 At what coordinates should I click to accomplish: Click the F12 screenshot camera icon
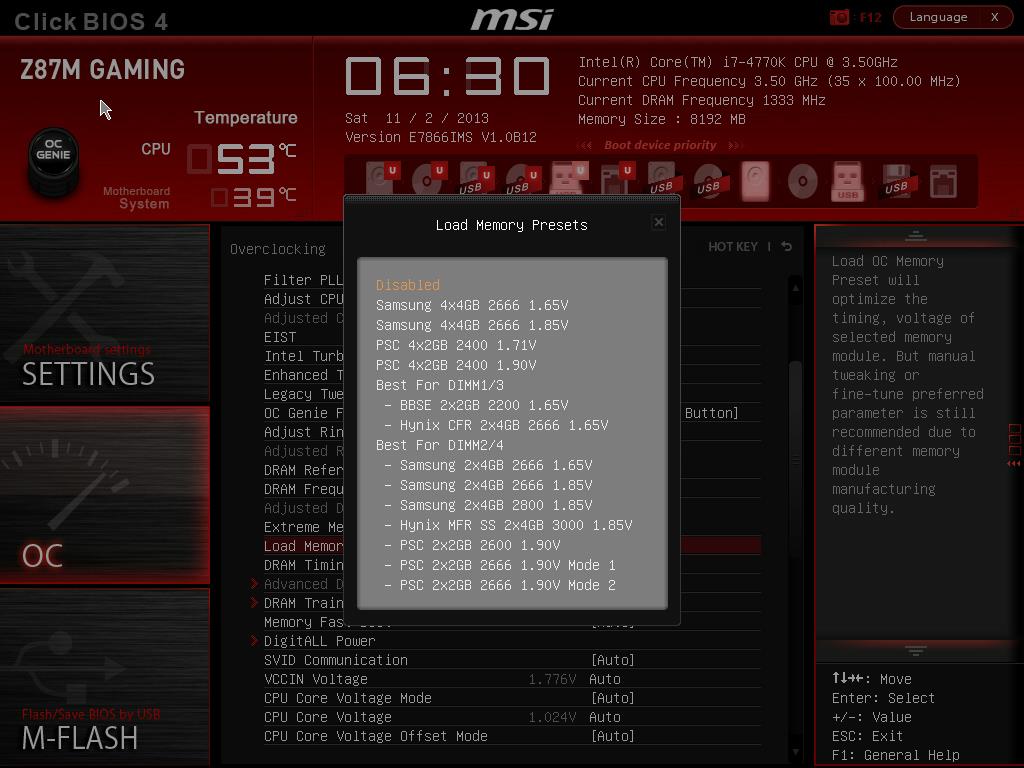click(839, 17)
